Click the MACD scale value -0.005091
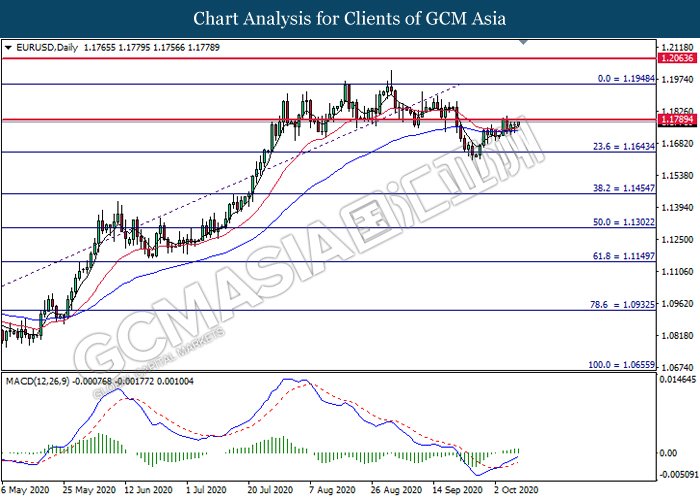This screenshot has height=500, width=700. (x=678, y=474)
